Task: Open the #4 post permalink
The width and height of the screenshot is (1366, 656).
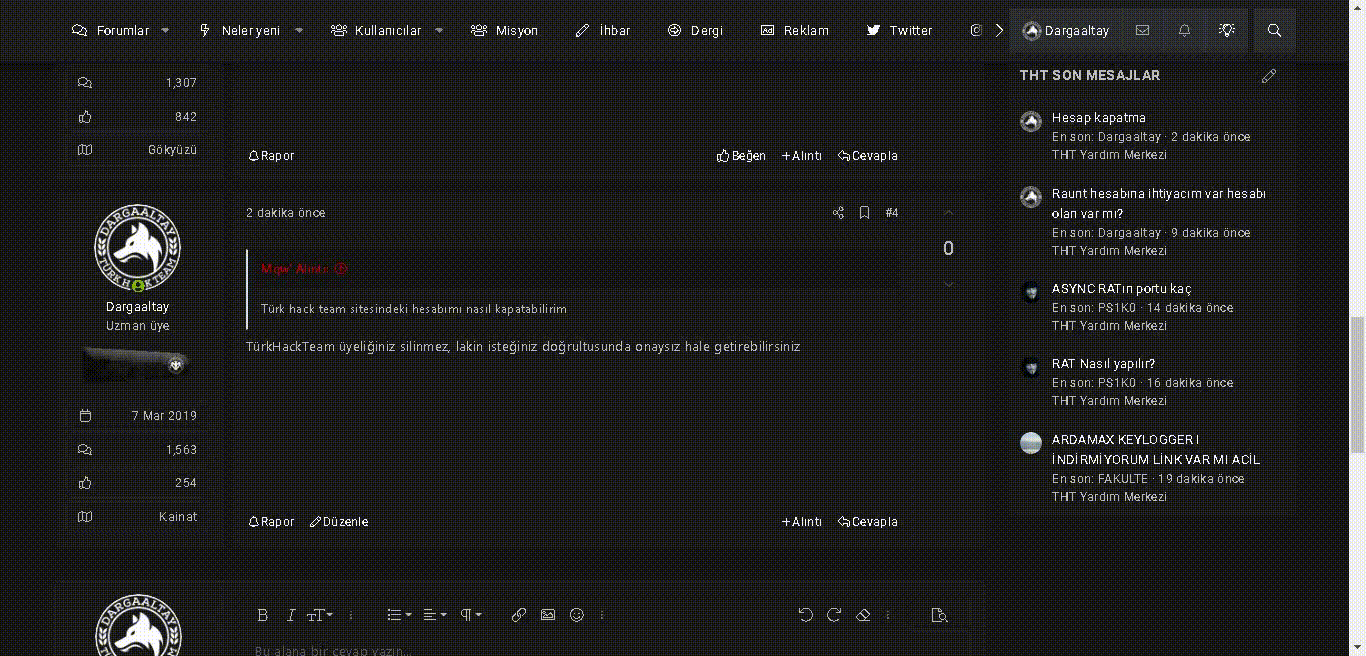Action: coord(892,213)
